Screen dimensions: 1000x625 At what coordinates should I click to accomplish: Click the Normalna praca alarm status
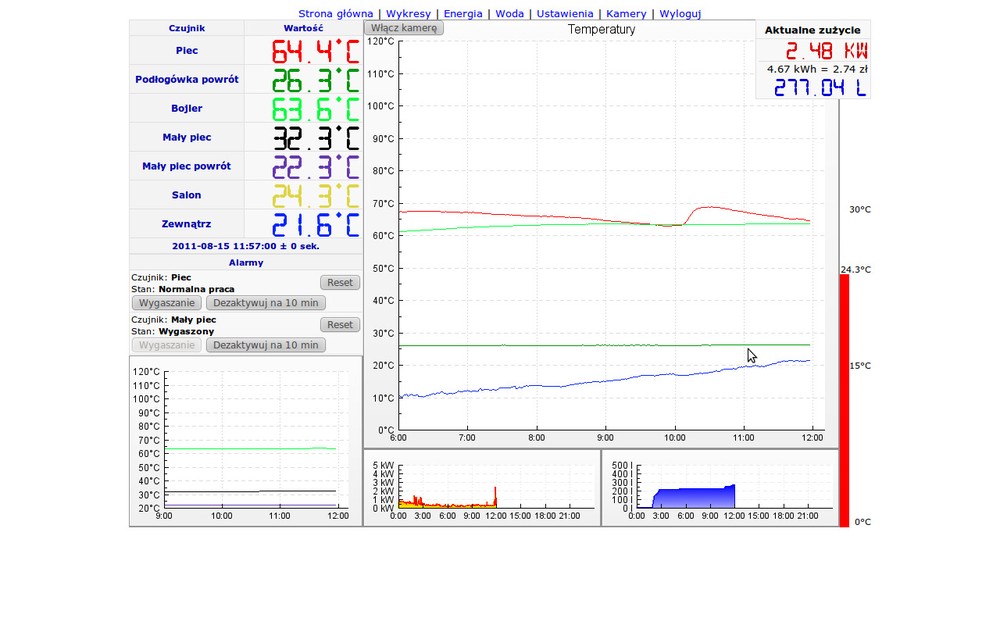(x=196, y=289)
